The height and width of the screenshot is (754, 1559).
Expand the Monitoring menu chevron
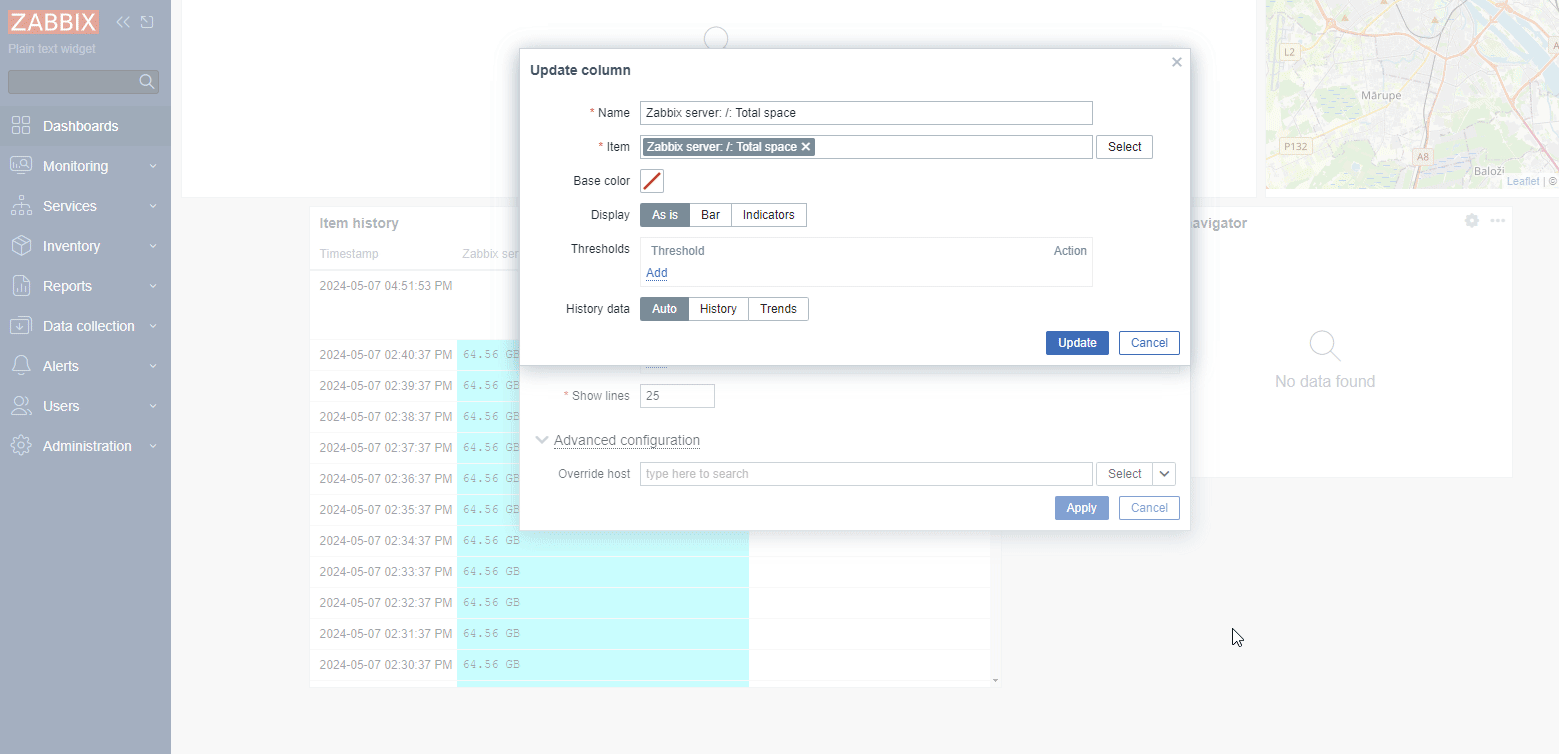(x=153, y=166)
